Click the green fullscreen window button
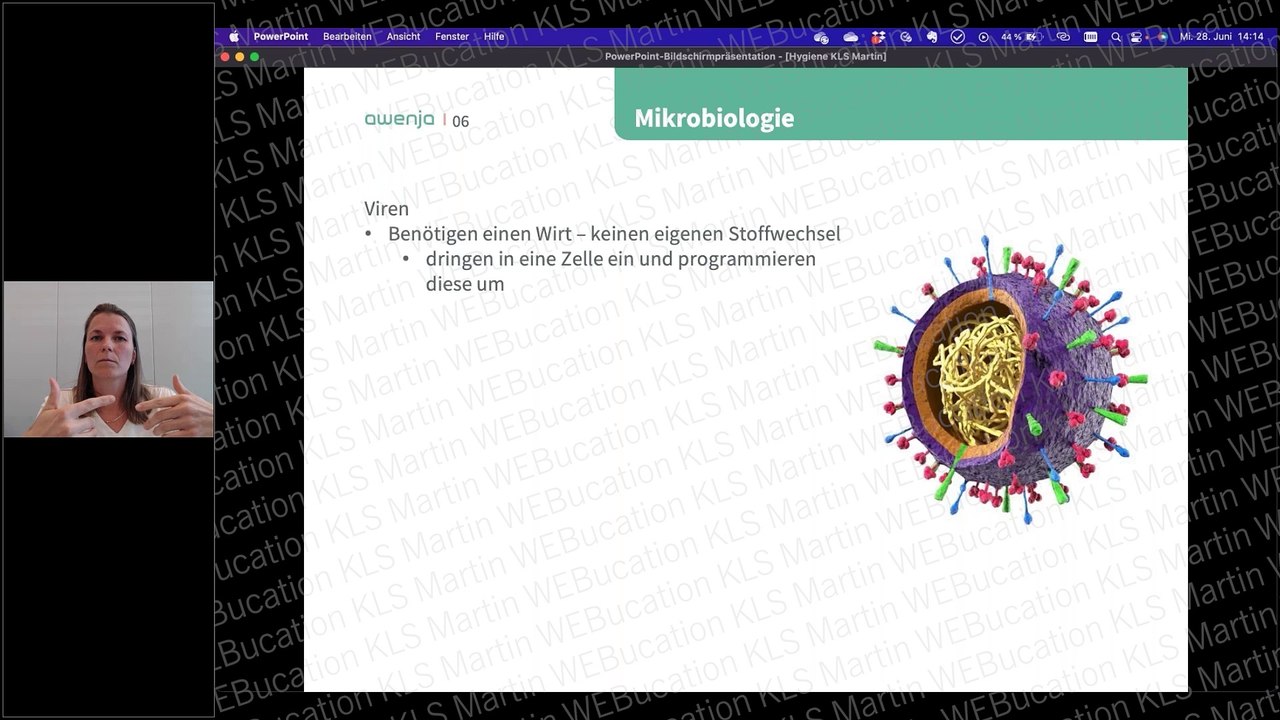1280x720 pixels. click(255, 57)
